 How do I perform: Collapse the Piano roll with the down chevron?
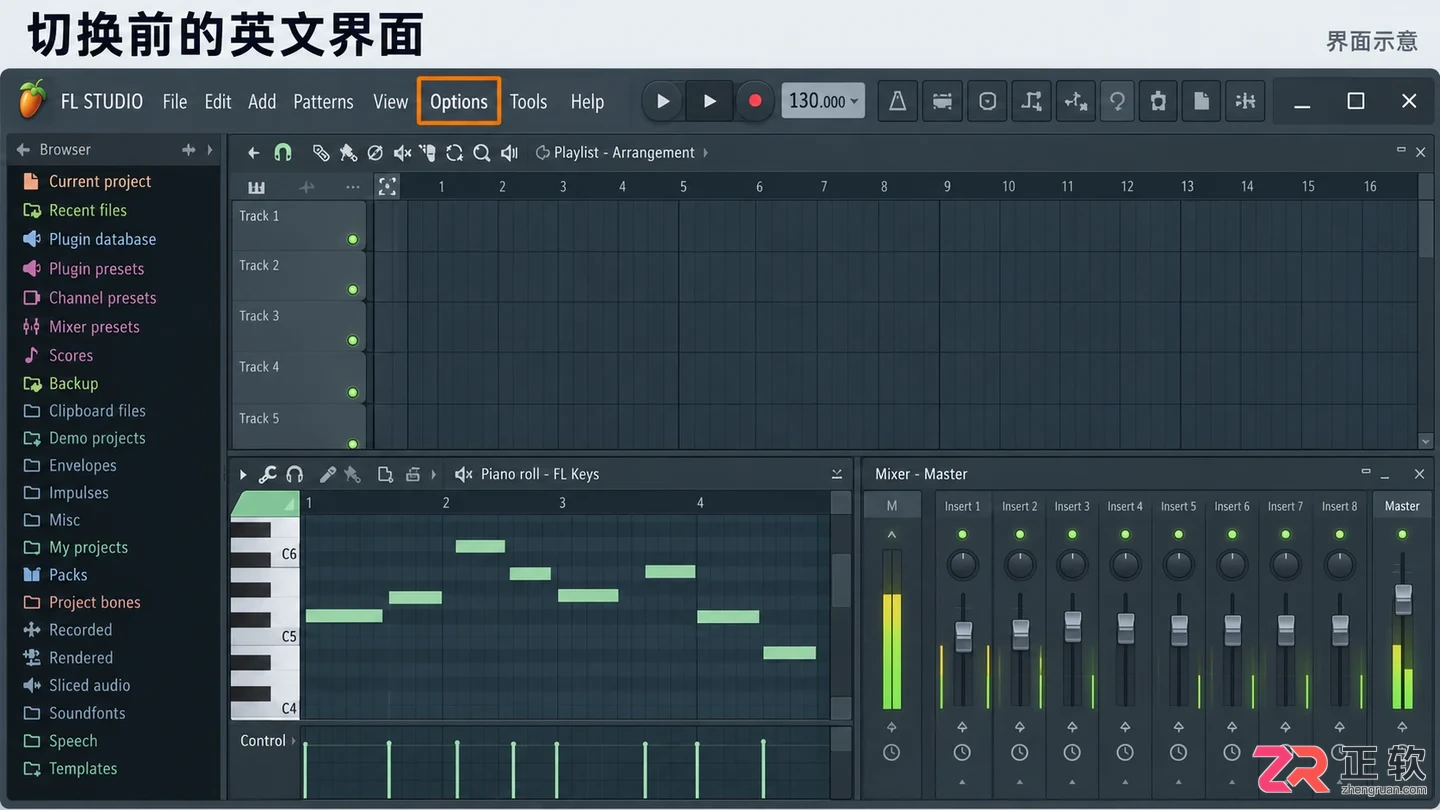click(x=837, y=474)
